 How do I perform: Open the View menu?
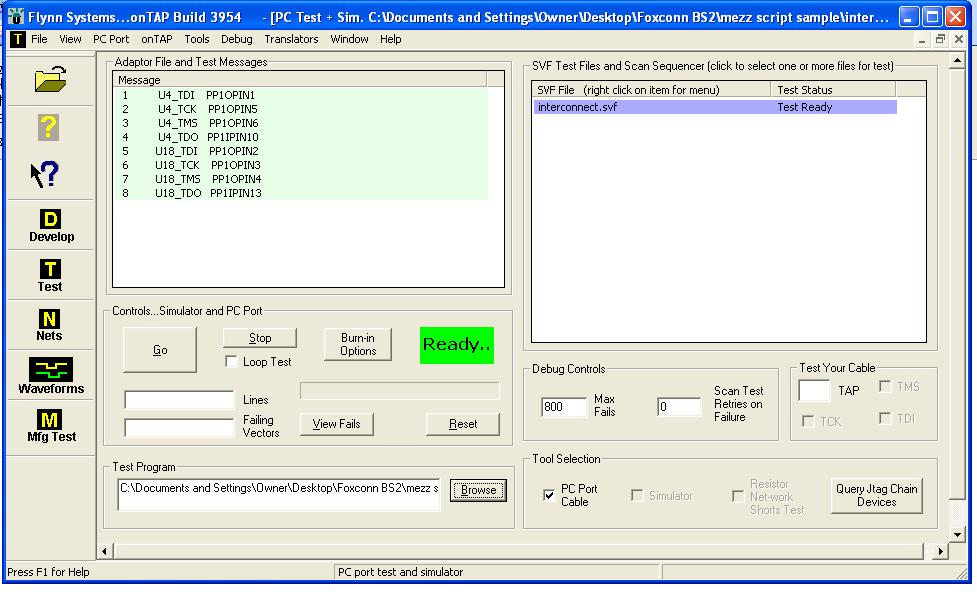(x=70, y=39)
